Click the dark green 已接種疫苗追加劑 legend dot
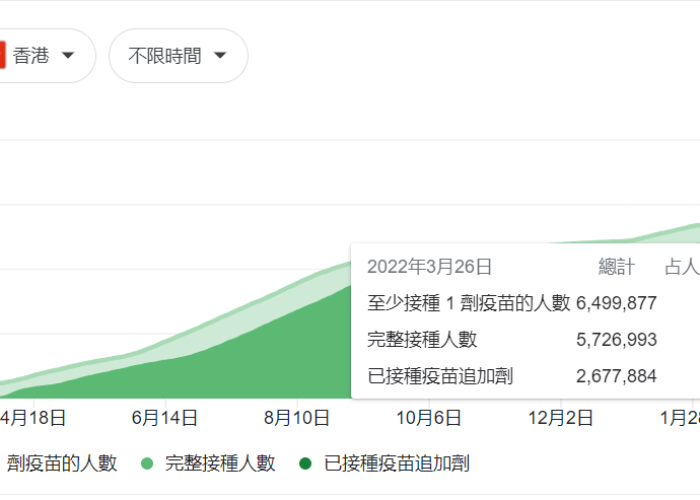The image size is (700, 500). (305, 464)
